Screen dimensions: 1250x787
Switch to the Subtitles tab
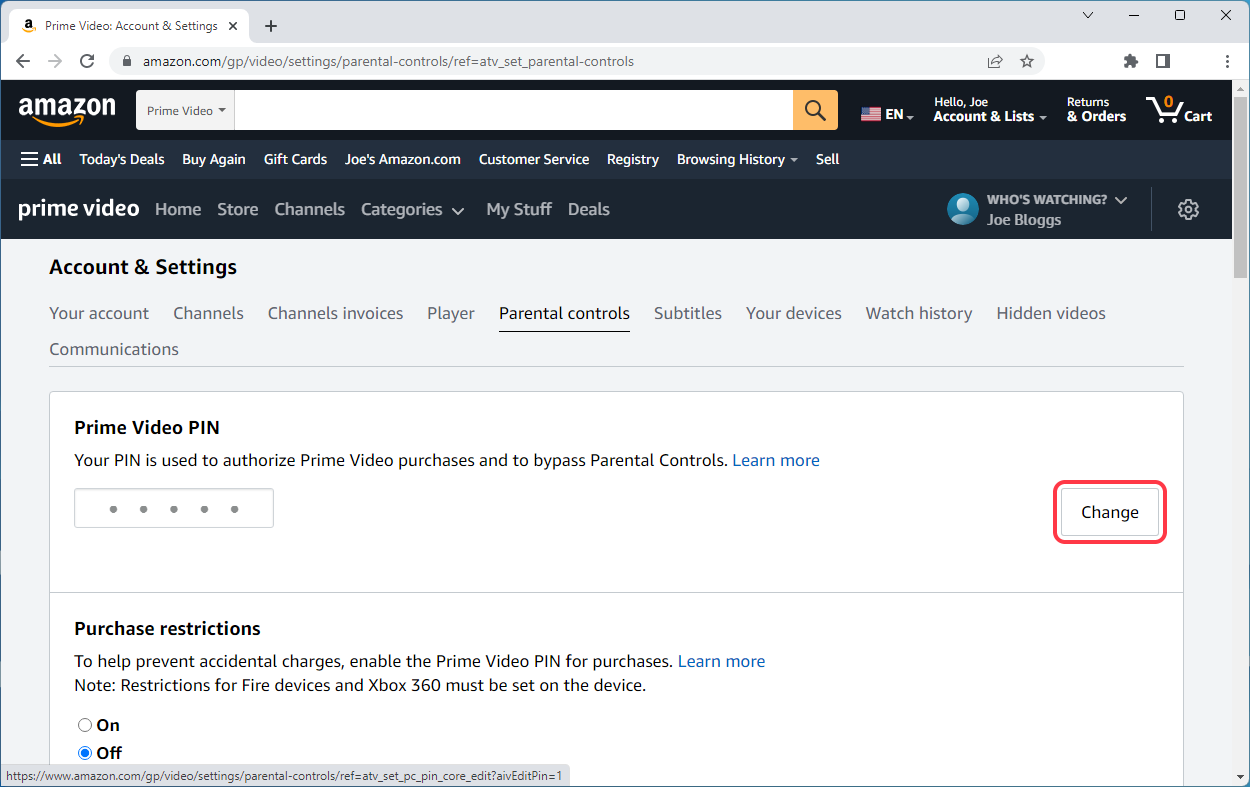click(688, 313)
